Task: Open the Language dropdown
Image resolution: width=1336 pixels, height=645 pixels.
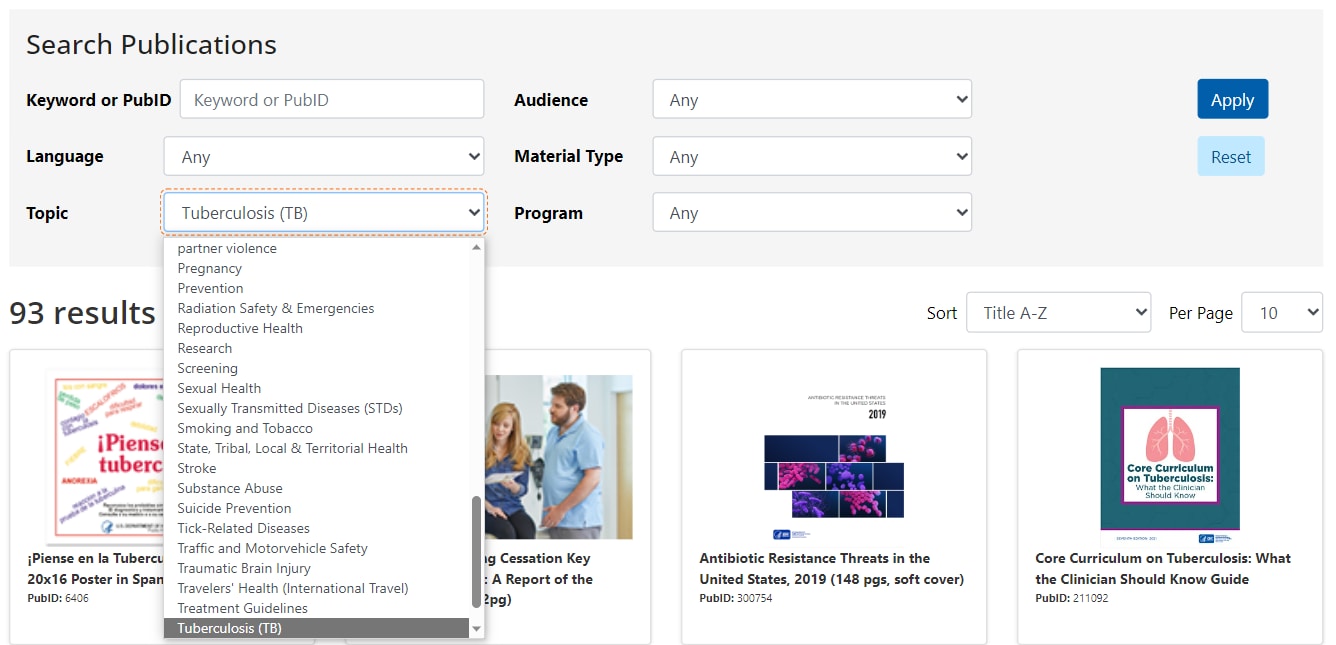Action: 324,156
